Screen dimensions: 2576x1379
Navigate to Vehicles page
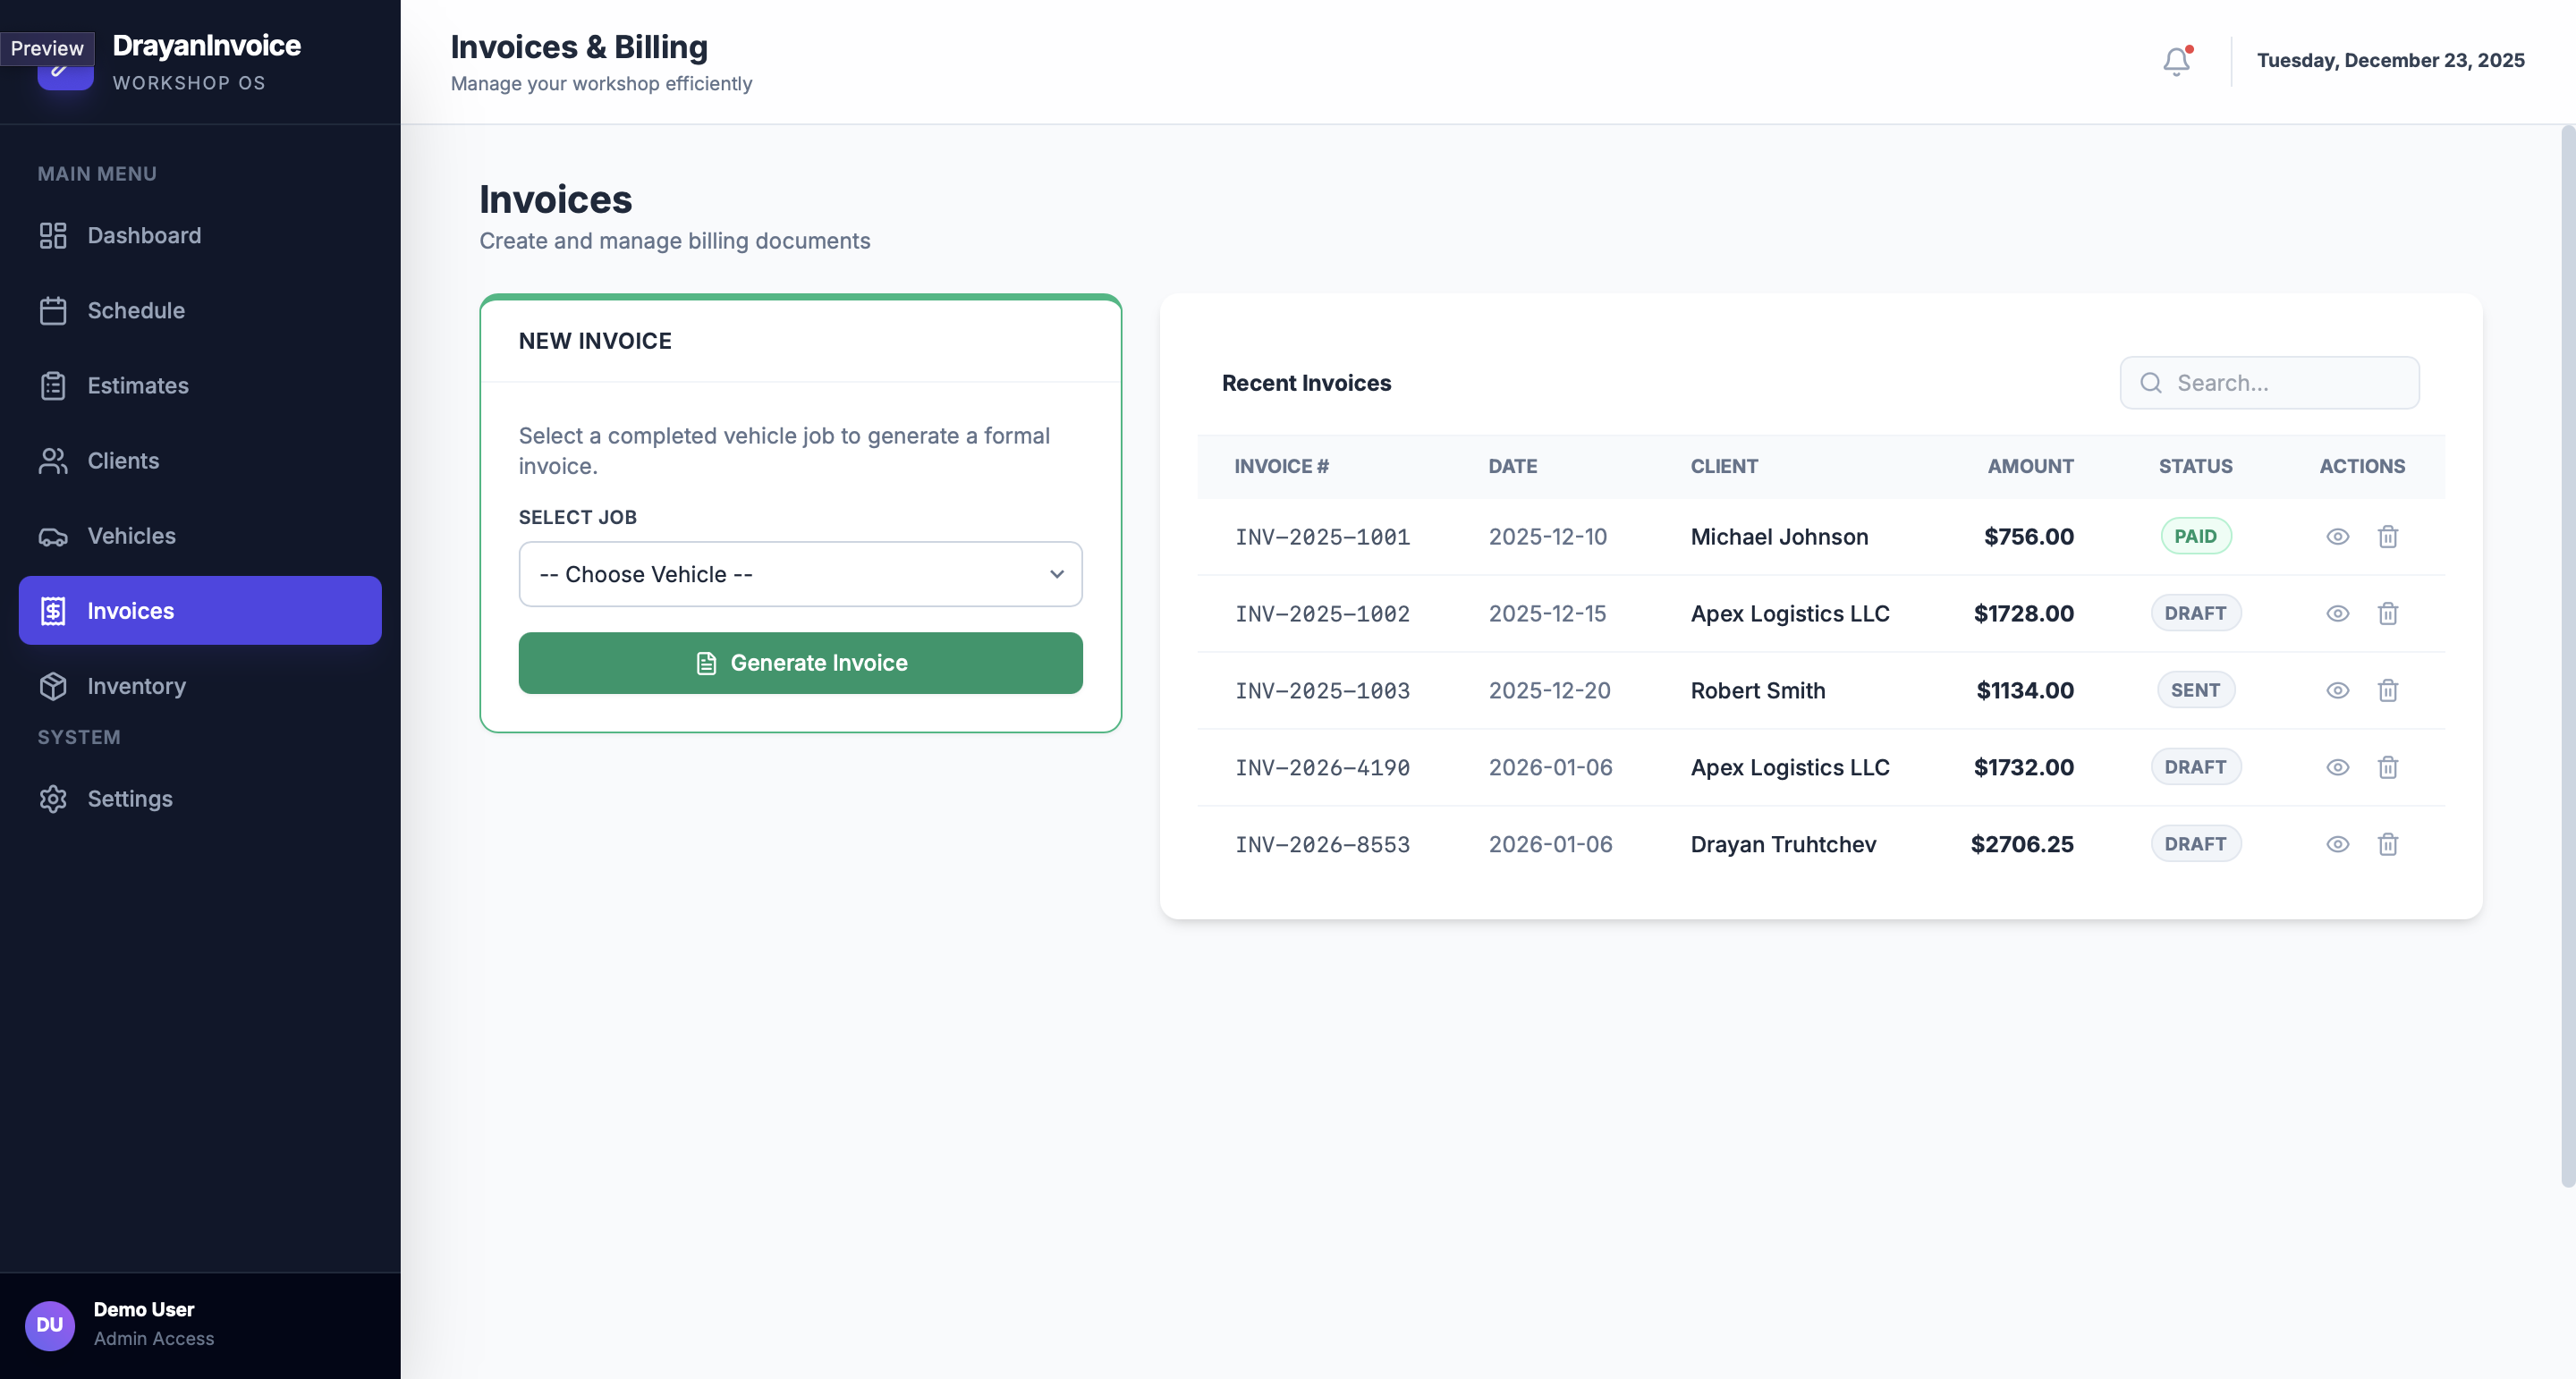[x=200, y=536]
